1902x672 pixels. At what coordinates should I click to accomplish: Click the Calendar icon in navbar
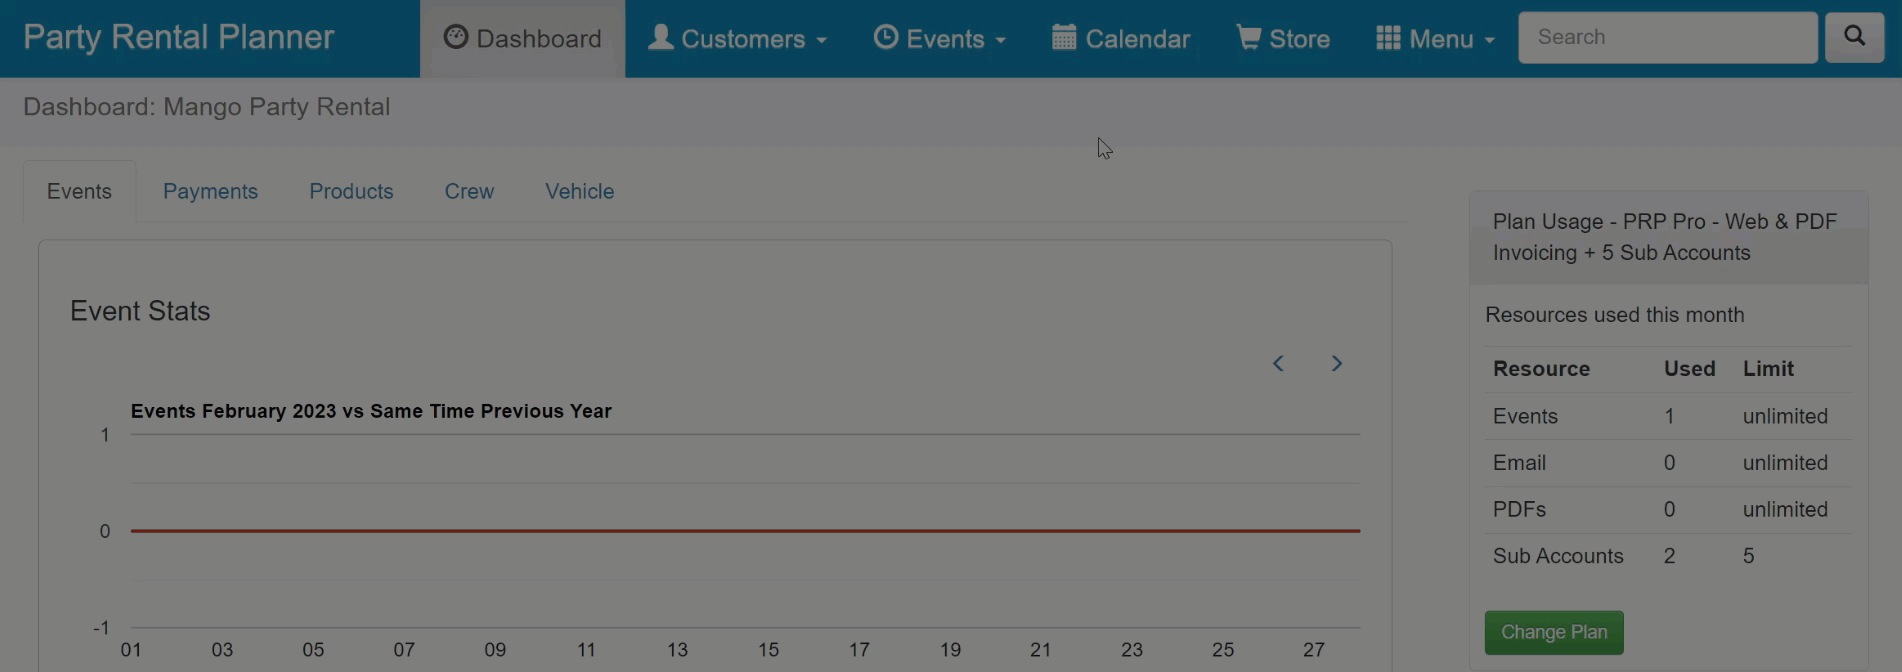[x=1064, y=37]
